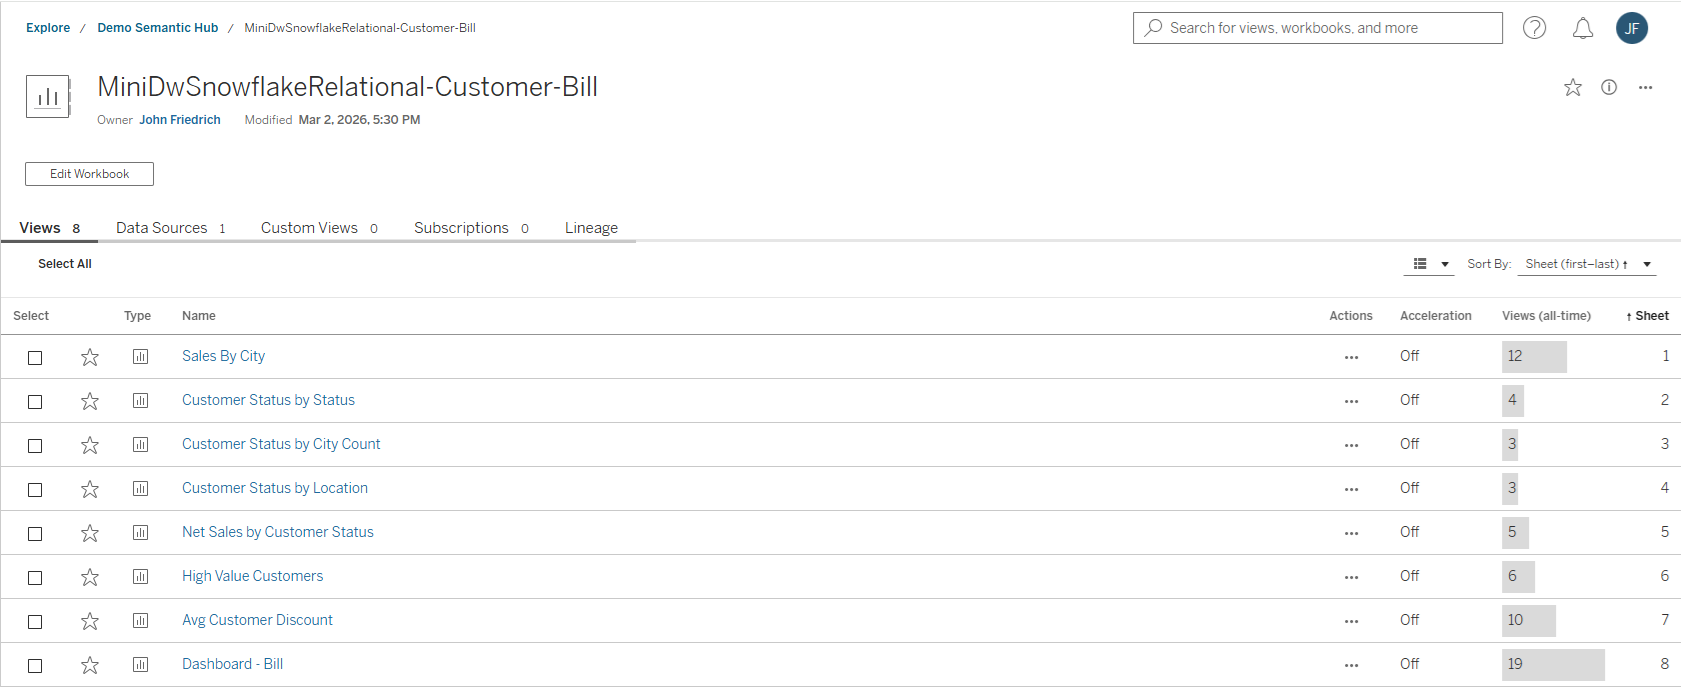Click the Edit Workbook button
The height and width of the screenshot is (687, 1681).
tap(89, 174)
